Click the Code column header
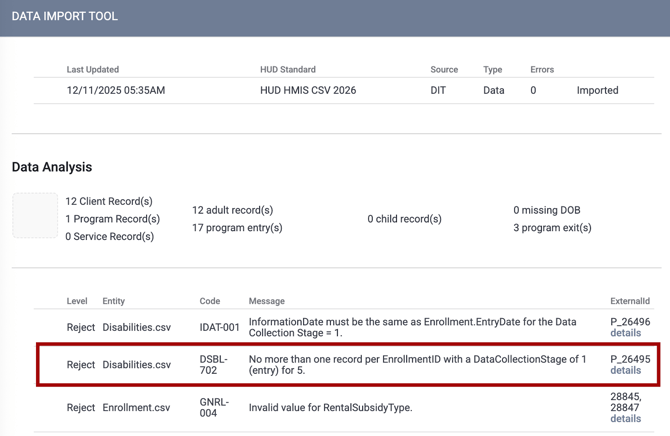The height and width of the screenshot is (436, 670). [210, 301]
